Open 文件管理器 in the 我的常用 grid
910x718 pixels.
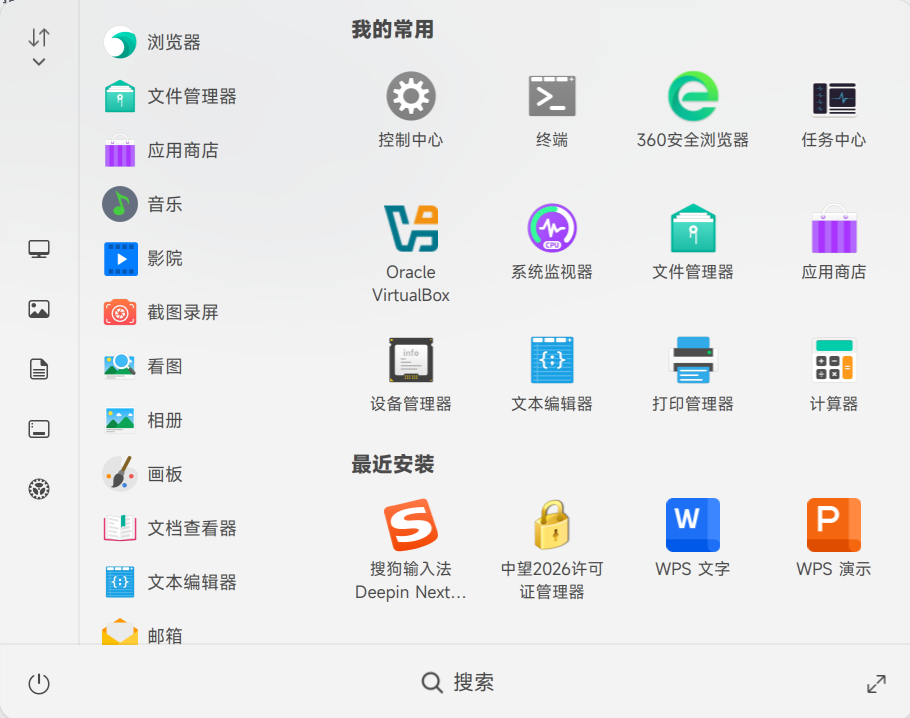click(x=693, y=241)
